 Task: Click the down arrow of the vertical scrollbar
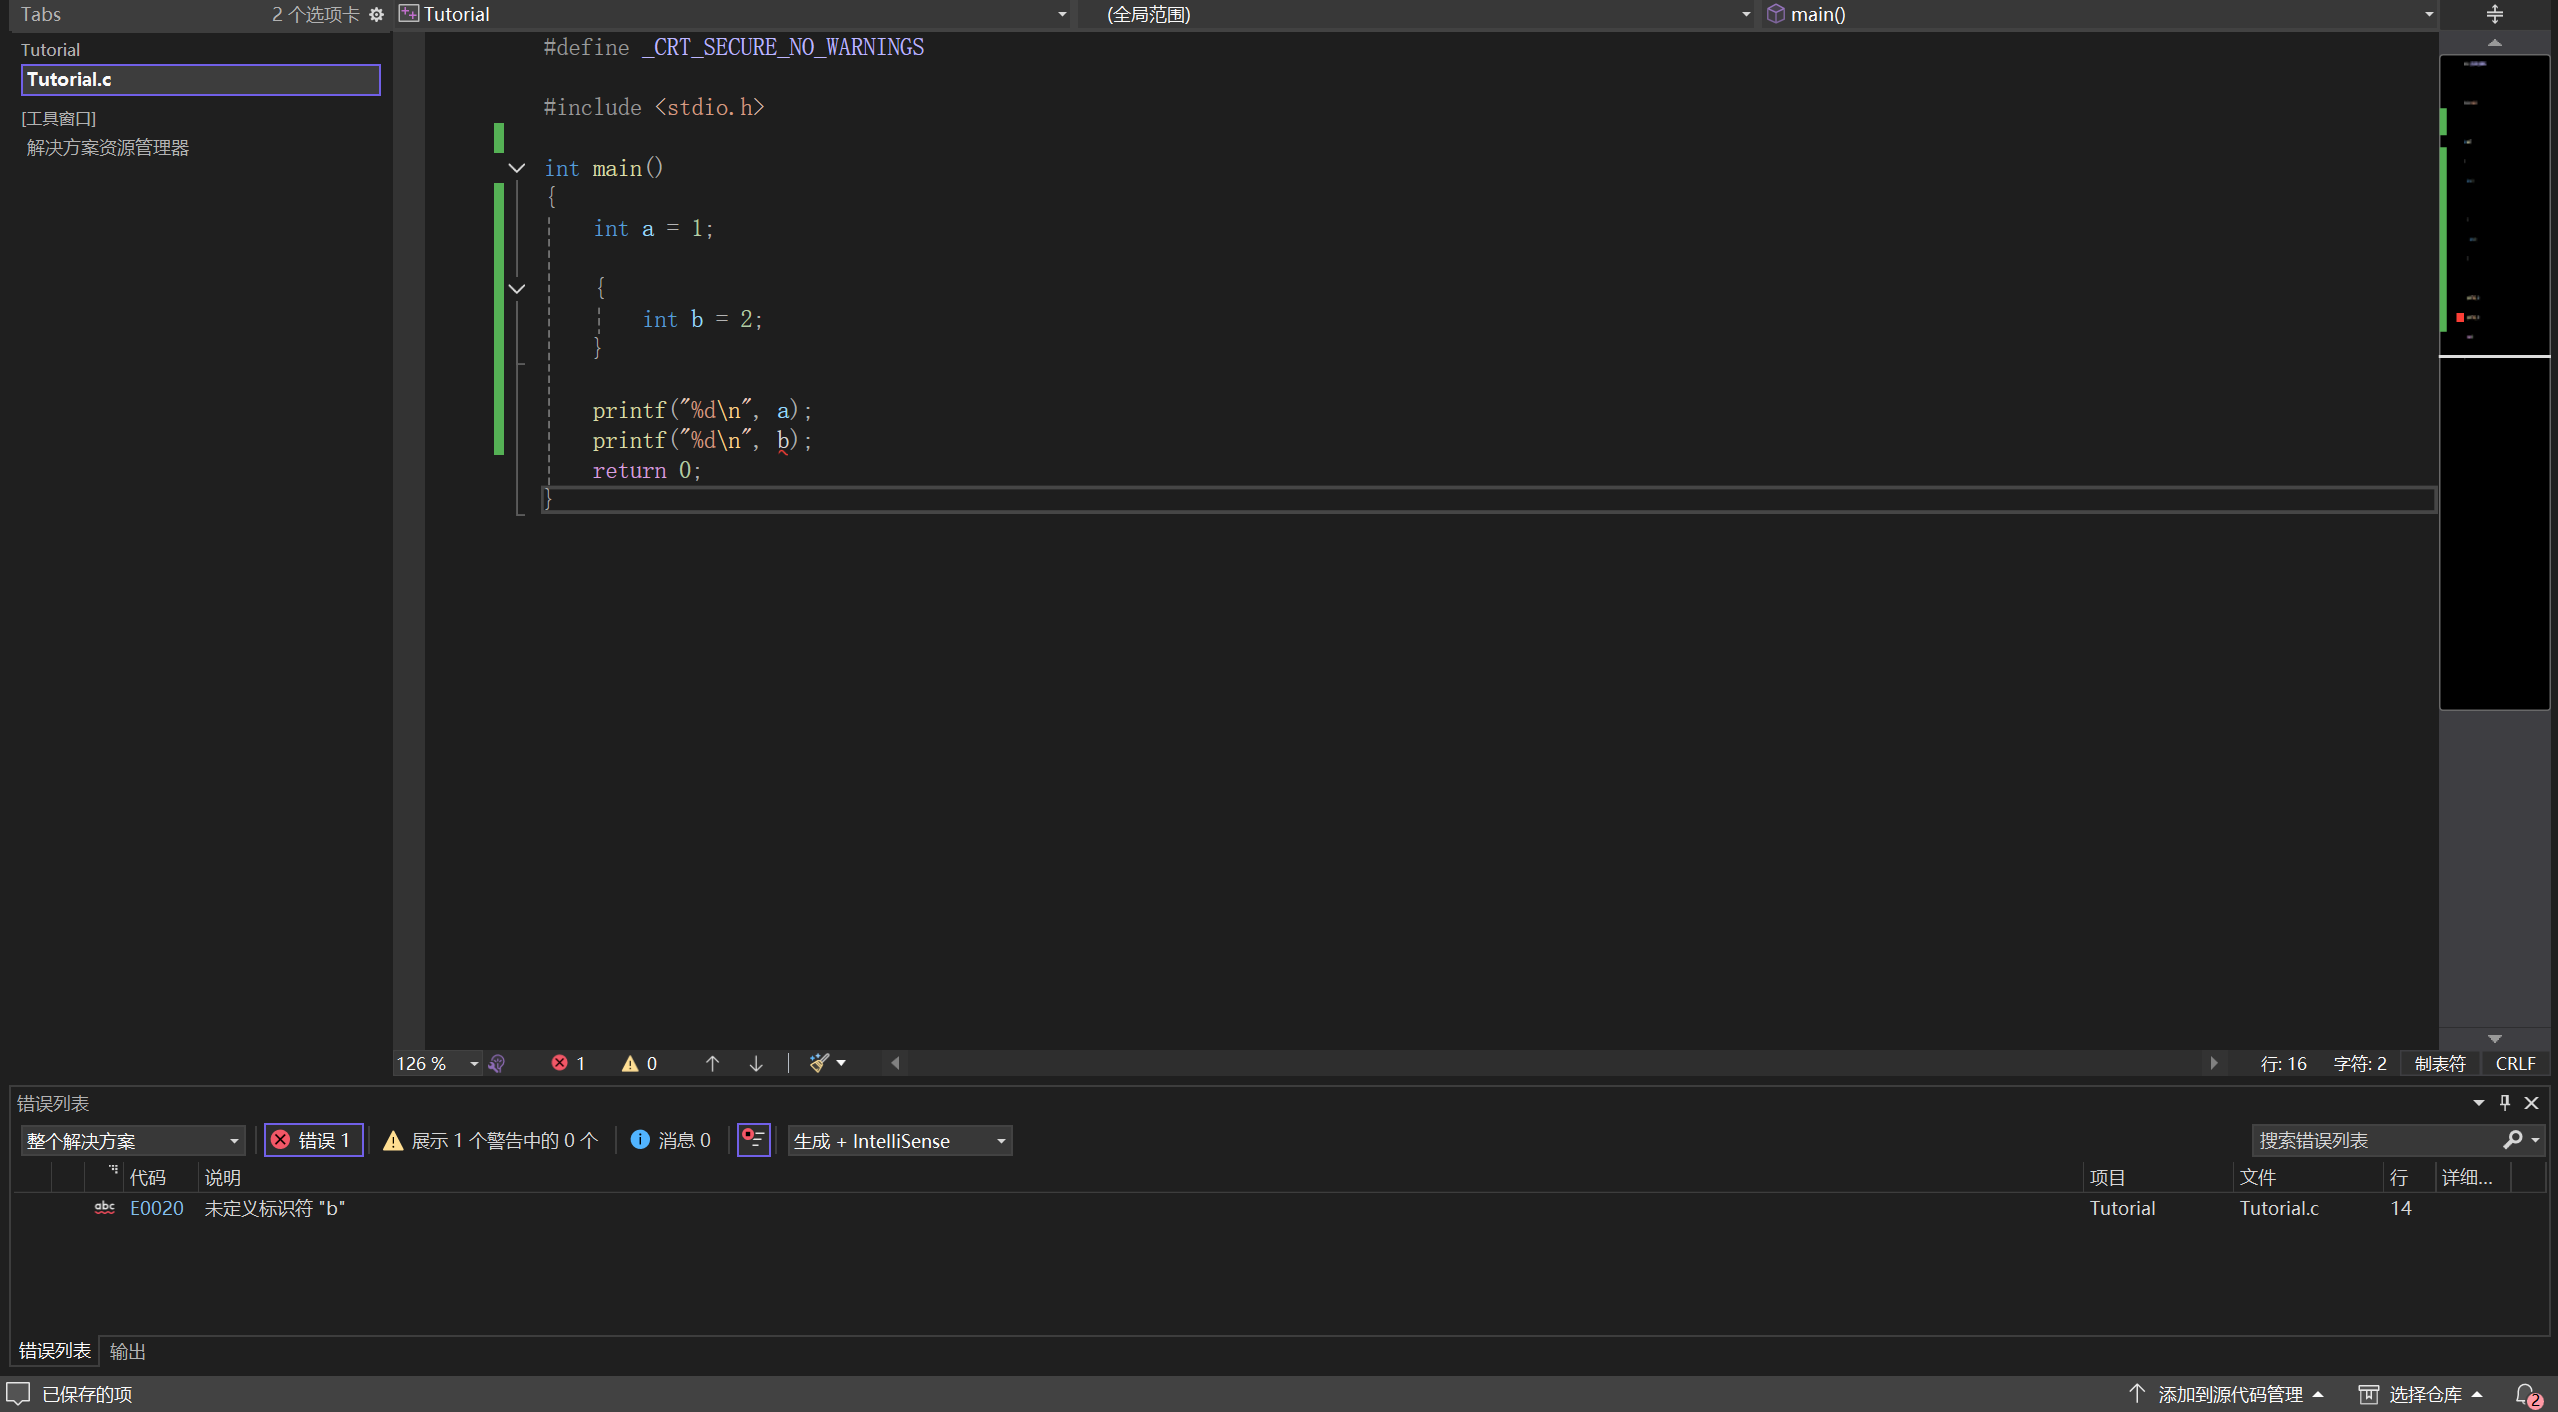[2494, 1039]
